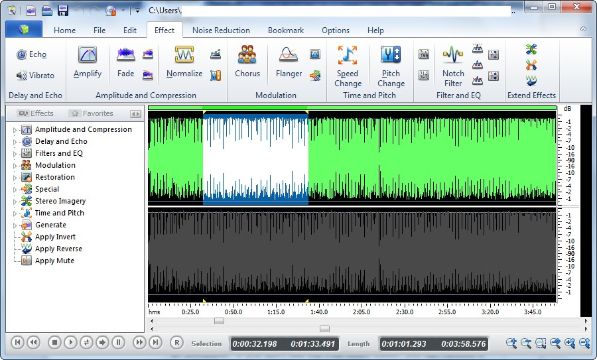Rewind with the double-left-arrow button
Image resolution: width=597 pixels, height=360 pixels.
click(x=34, y=342)
